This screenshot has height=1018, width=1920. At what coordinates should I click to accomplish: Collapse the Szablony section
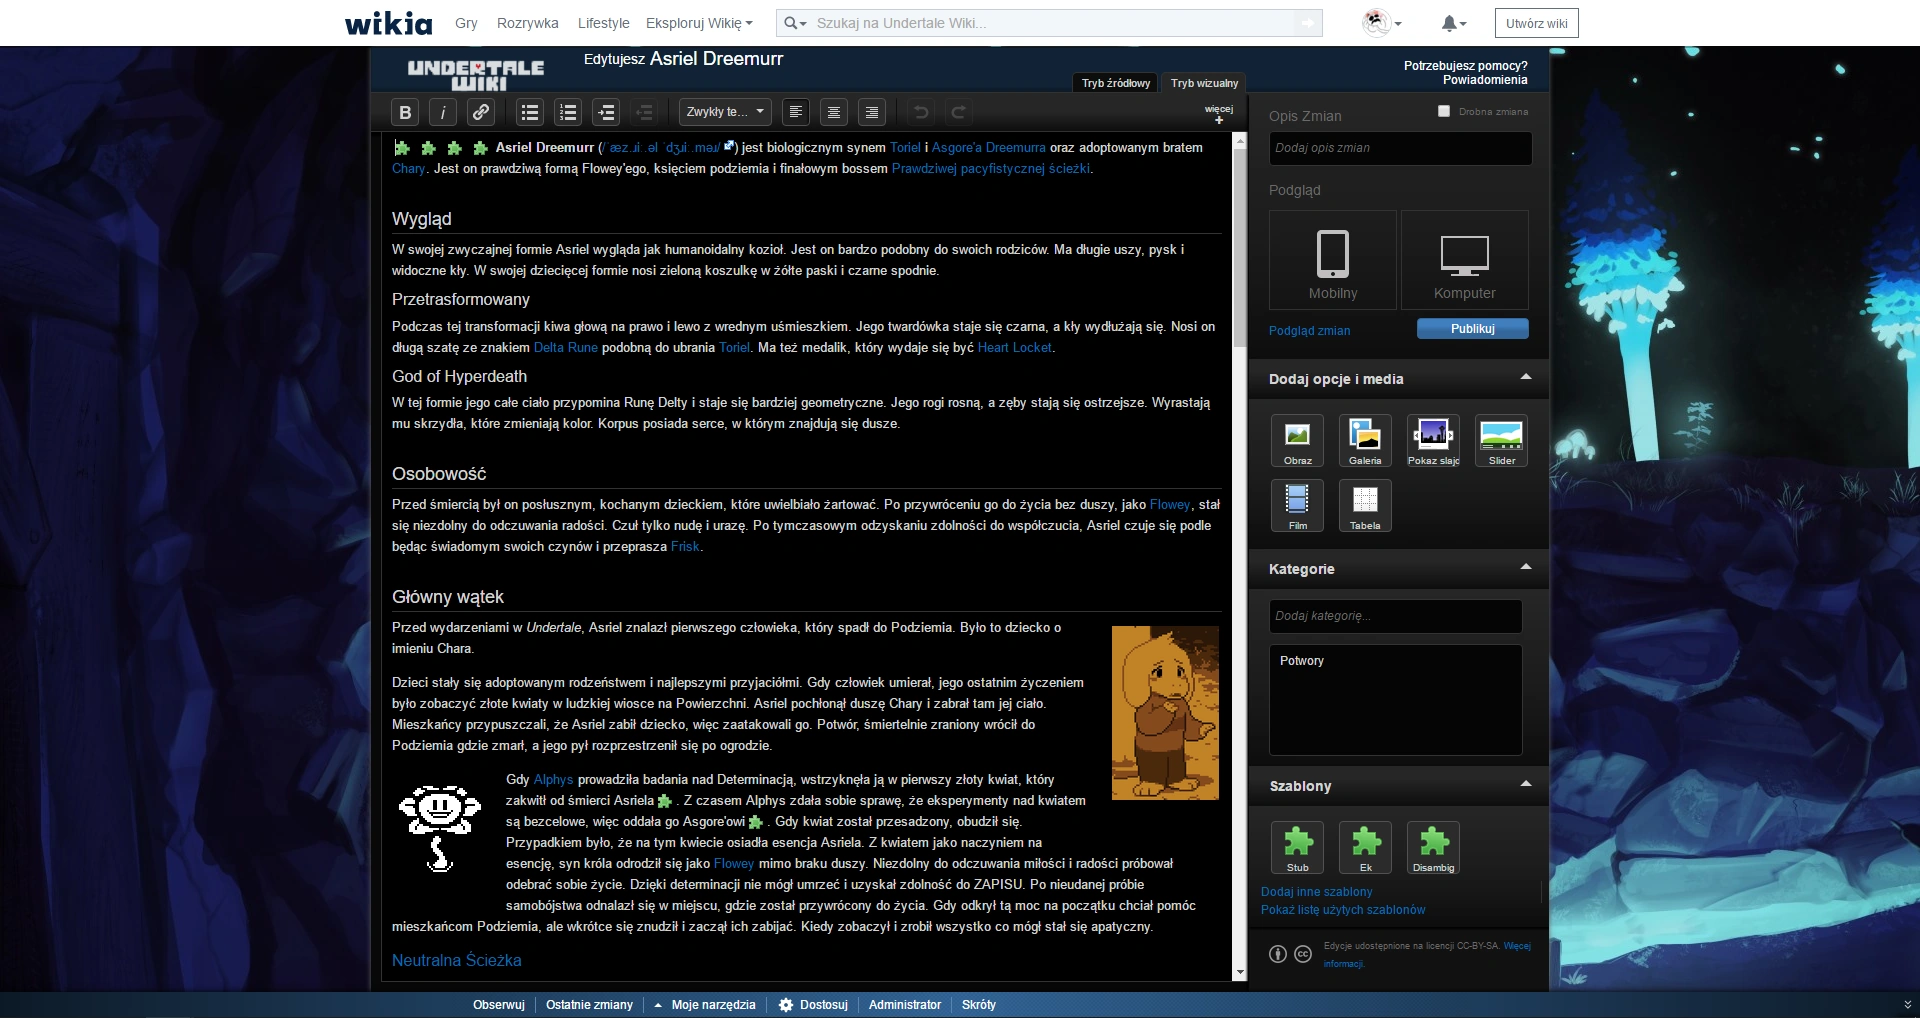tap(1526, 784)
